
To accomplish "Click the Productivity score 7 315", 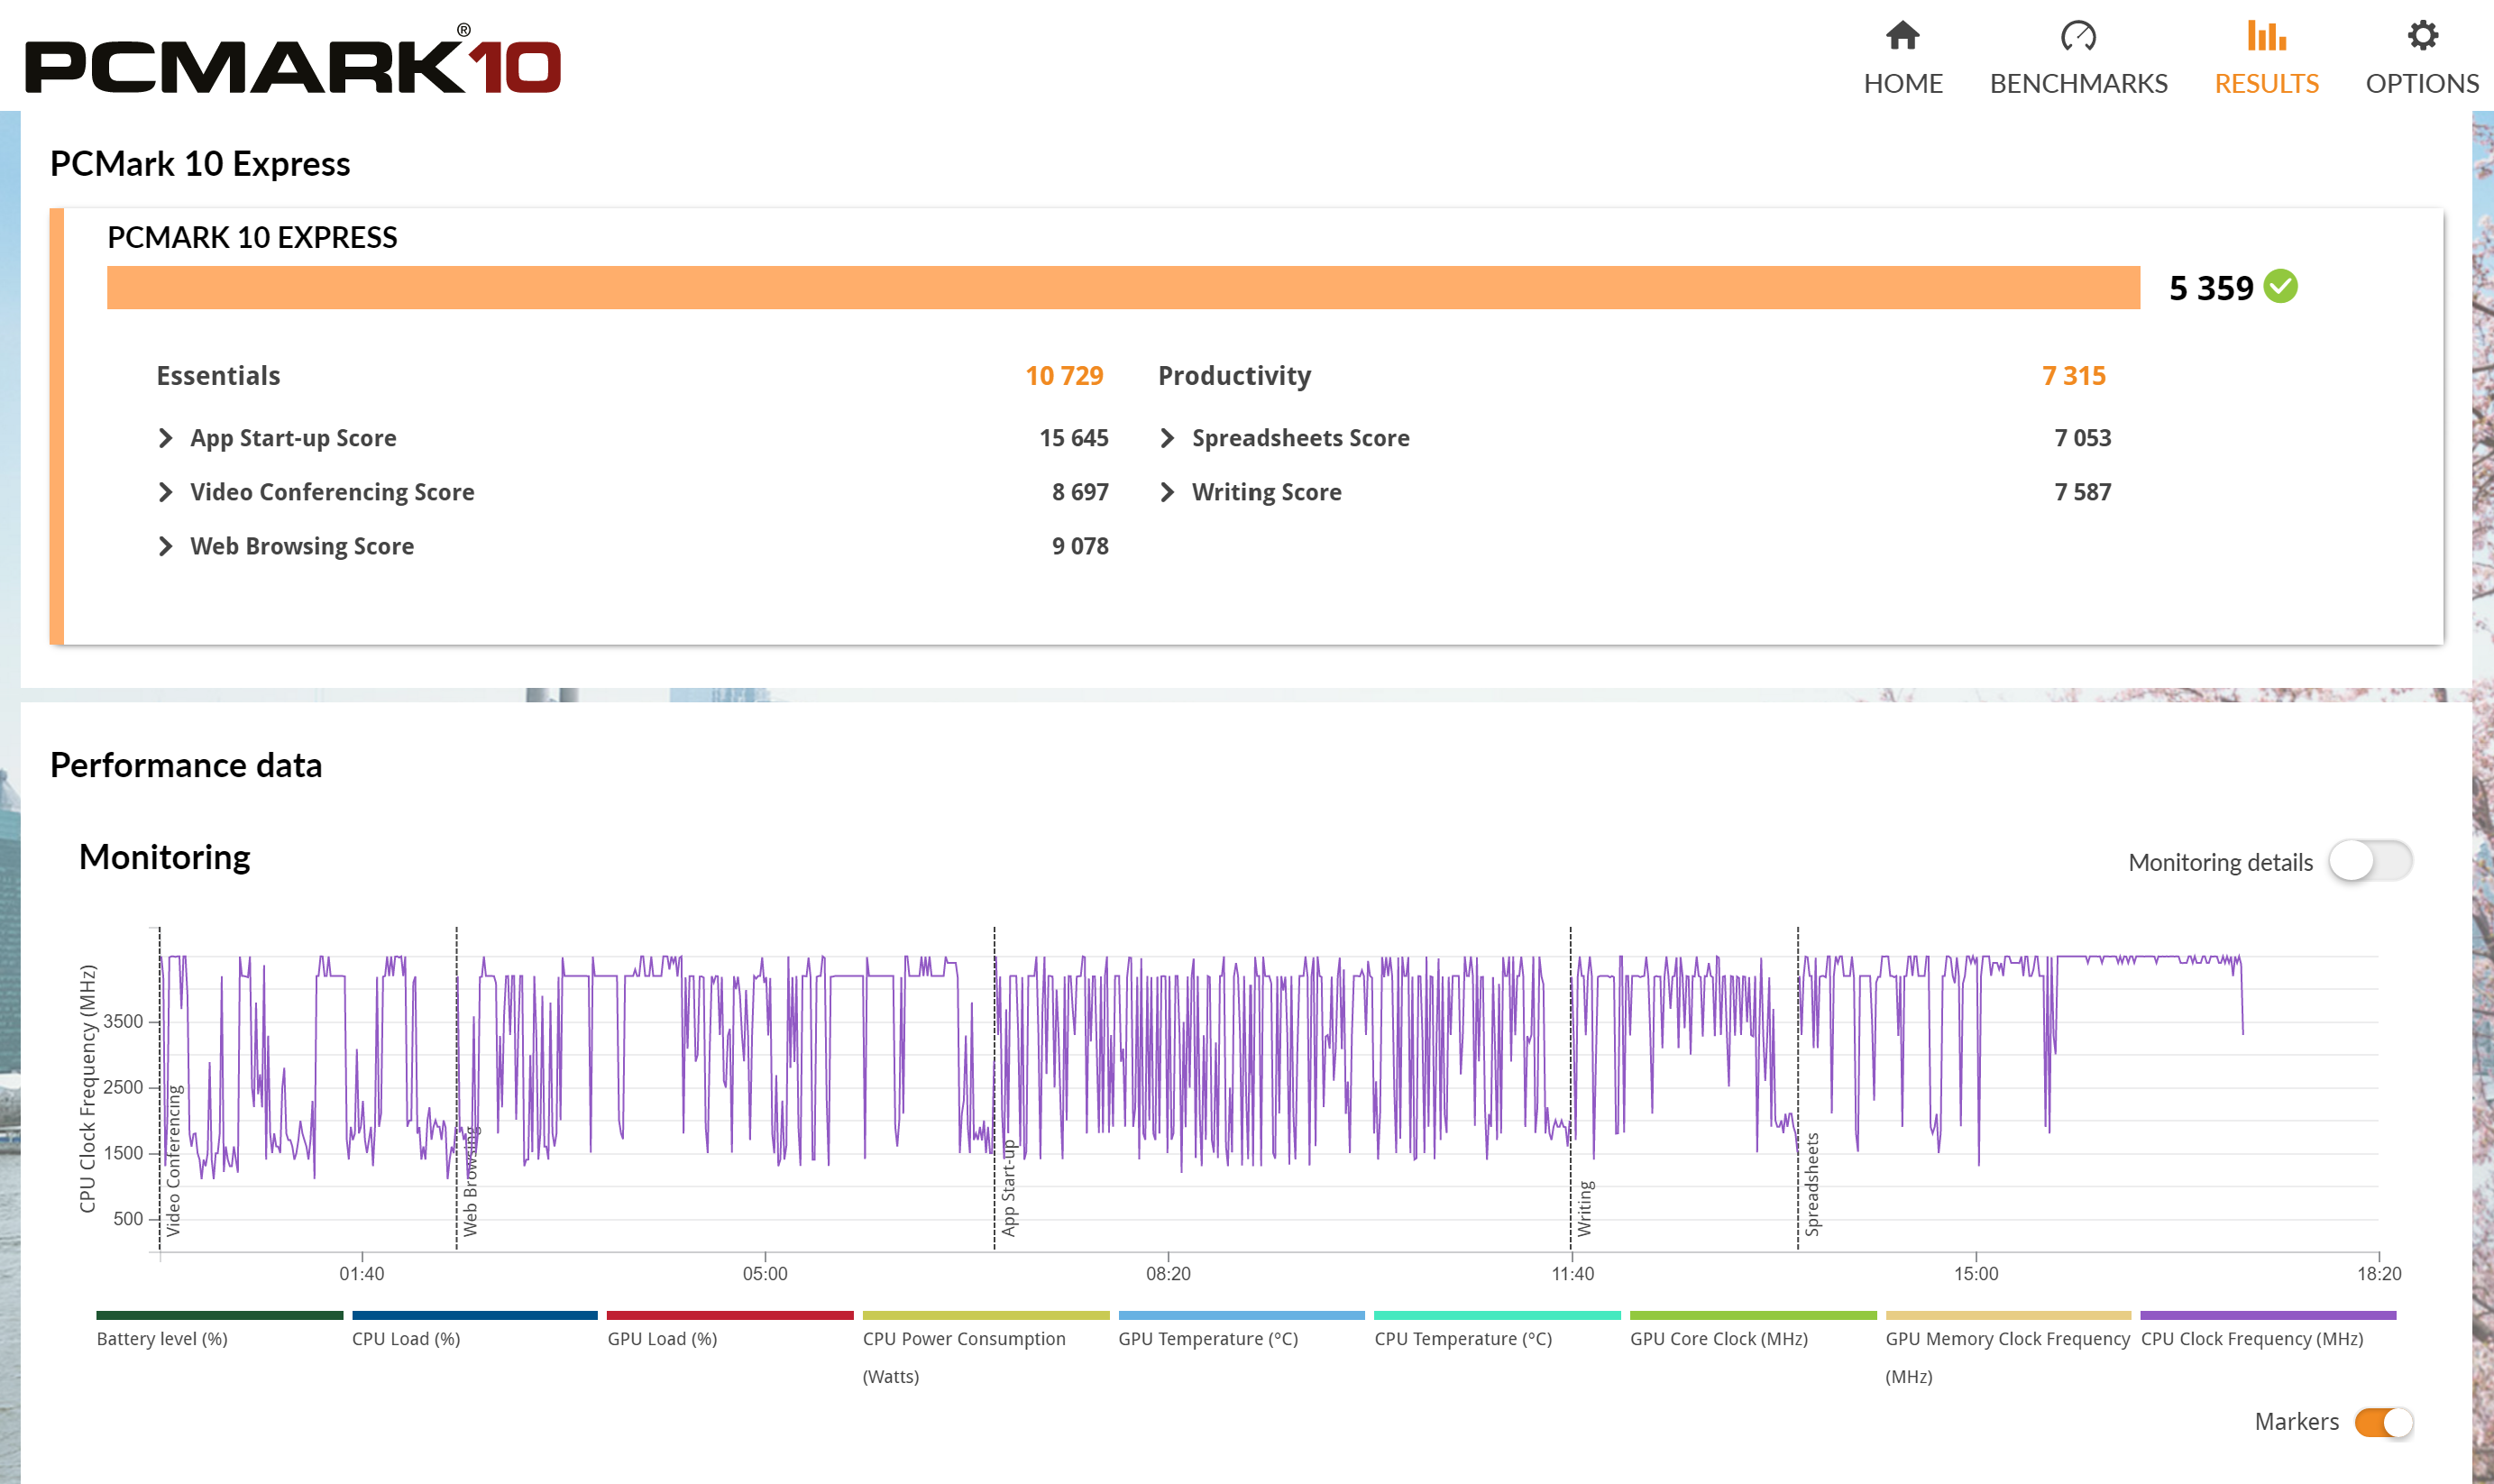I will 2074,376.
